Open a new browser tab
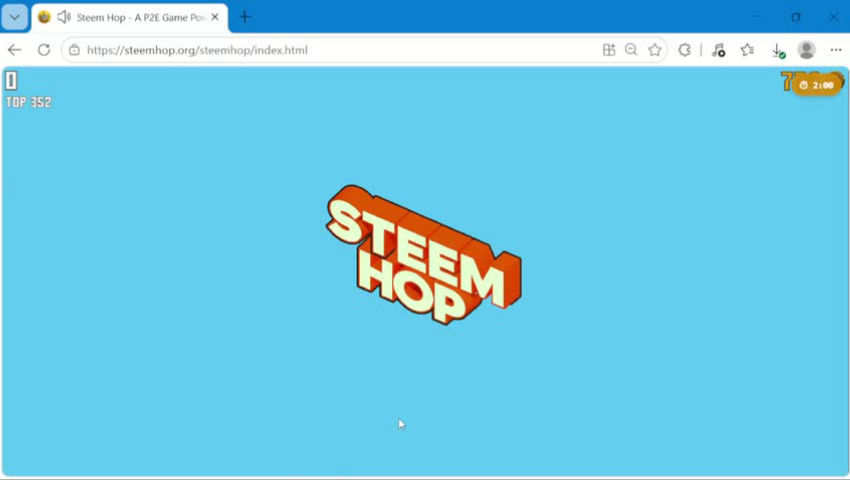850x480 pixels. [245, 17]
